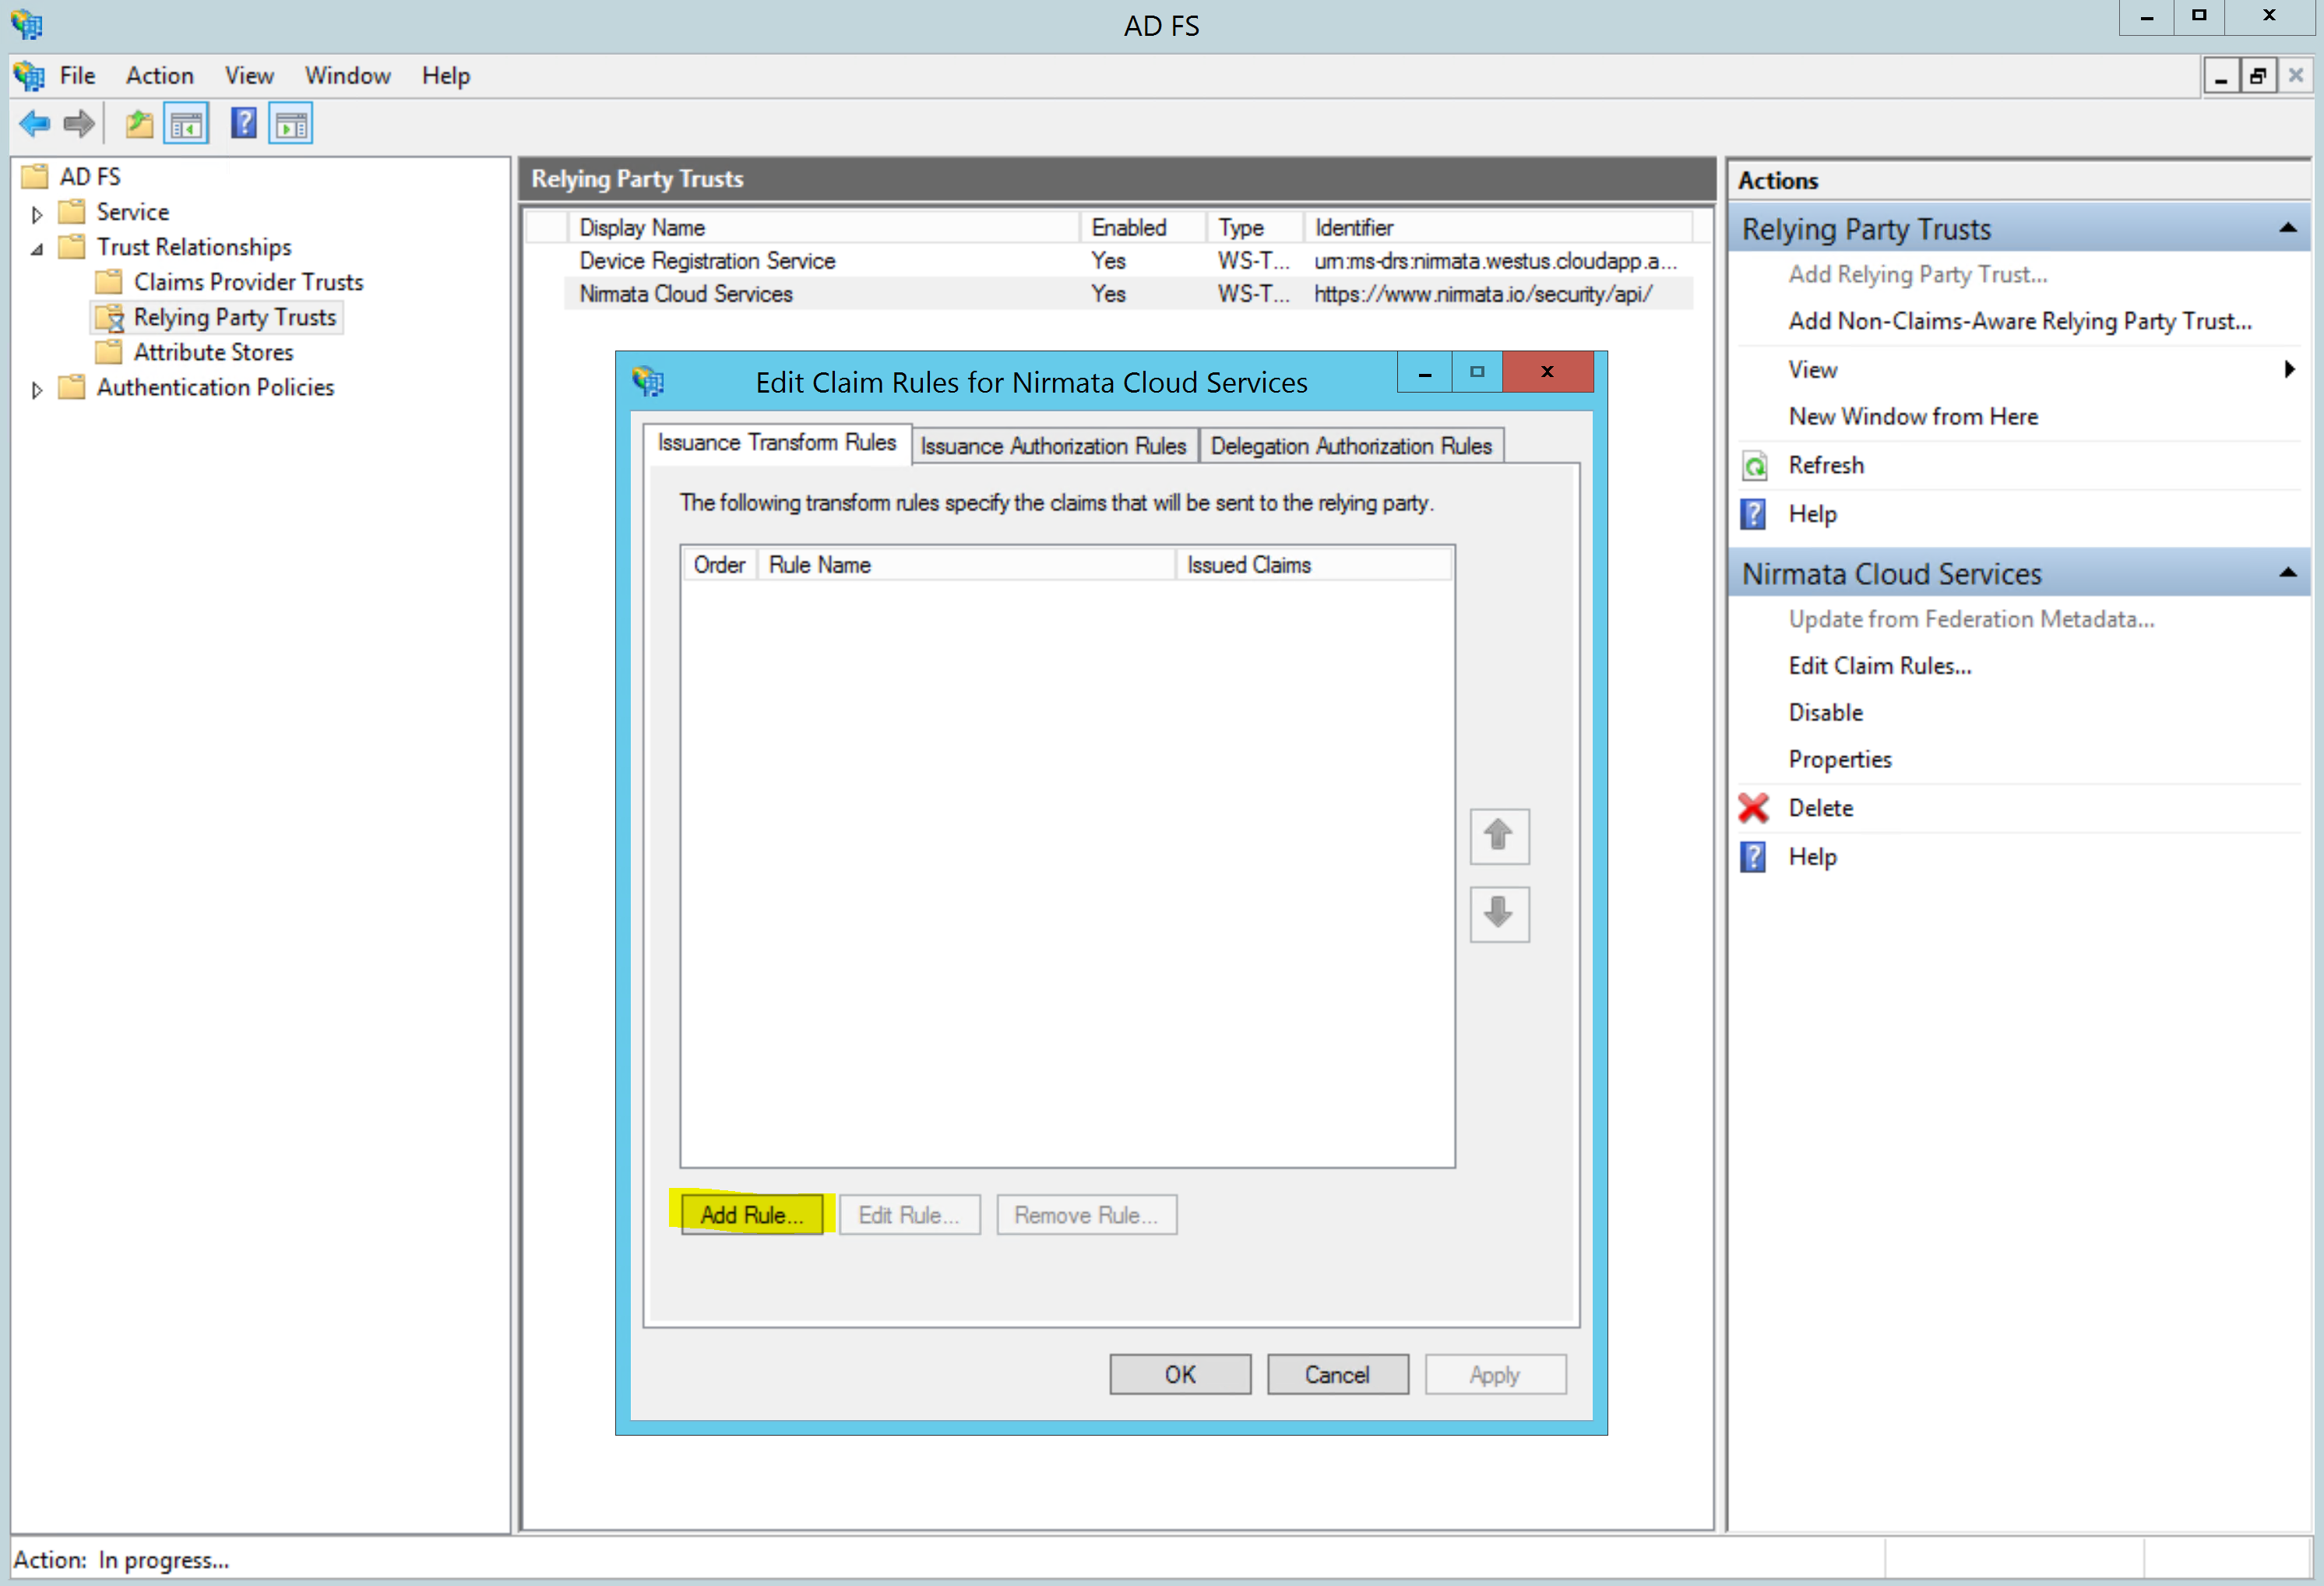This screenshot has height=1586, width=2324.
Task: Click the dialog title bar AD FS icon
Action: pyautogui.click(x=648, y=381)
